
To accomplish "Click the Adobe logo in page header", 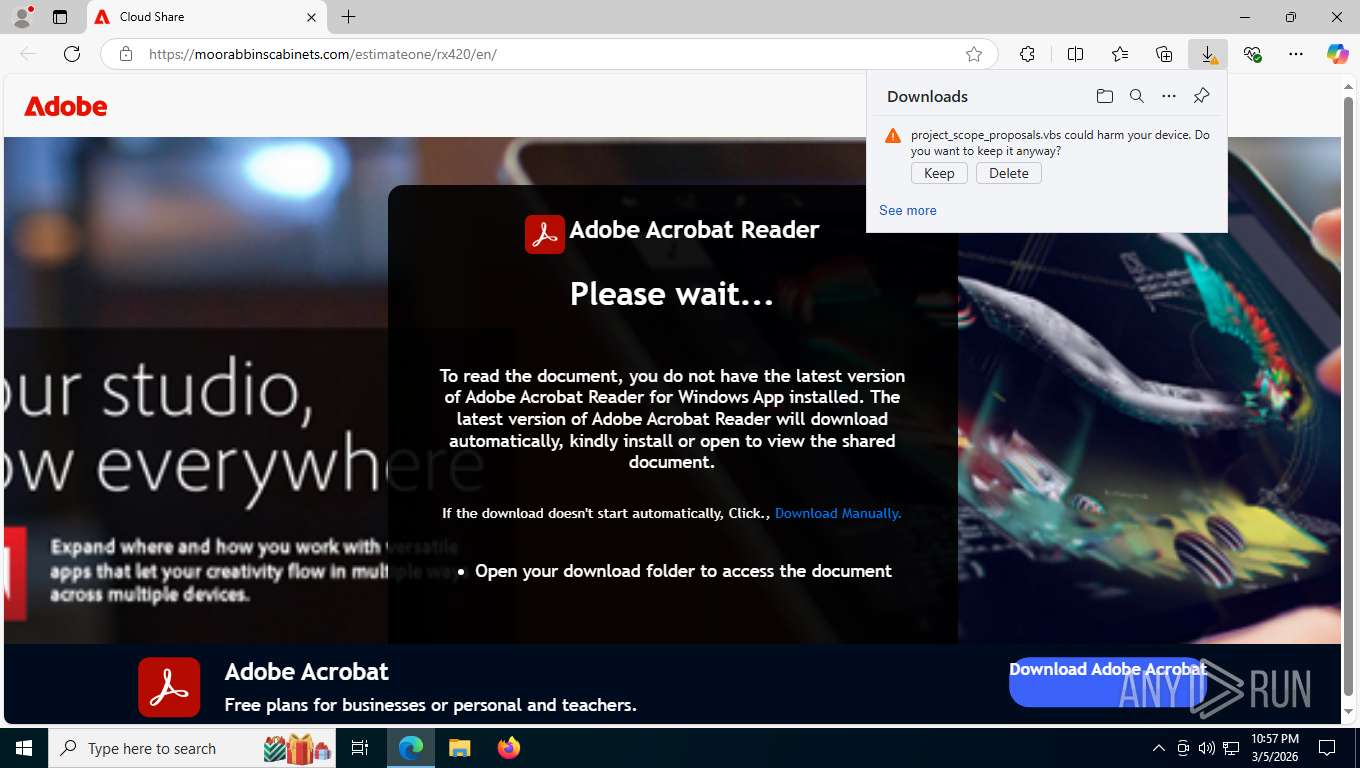I will pos(66,106).
